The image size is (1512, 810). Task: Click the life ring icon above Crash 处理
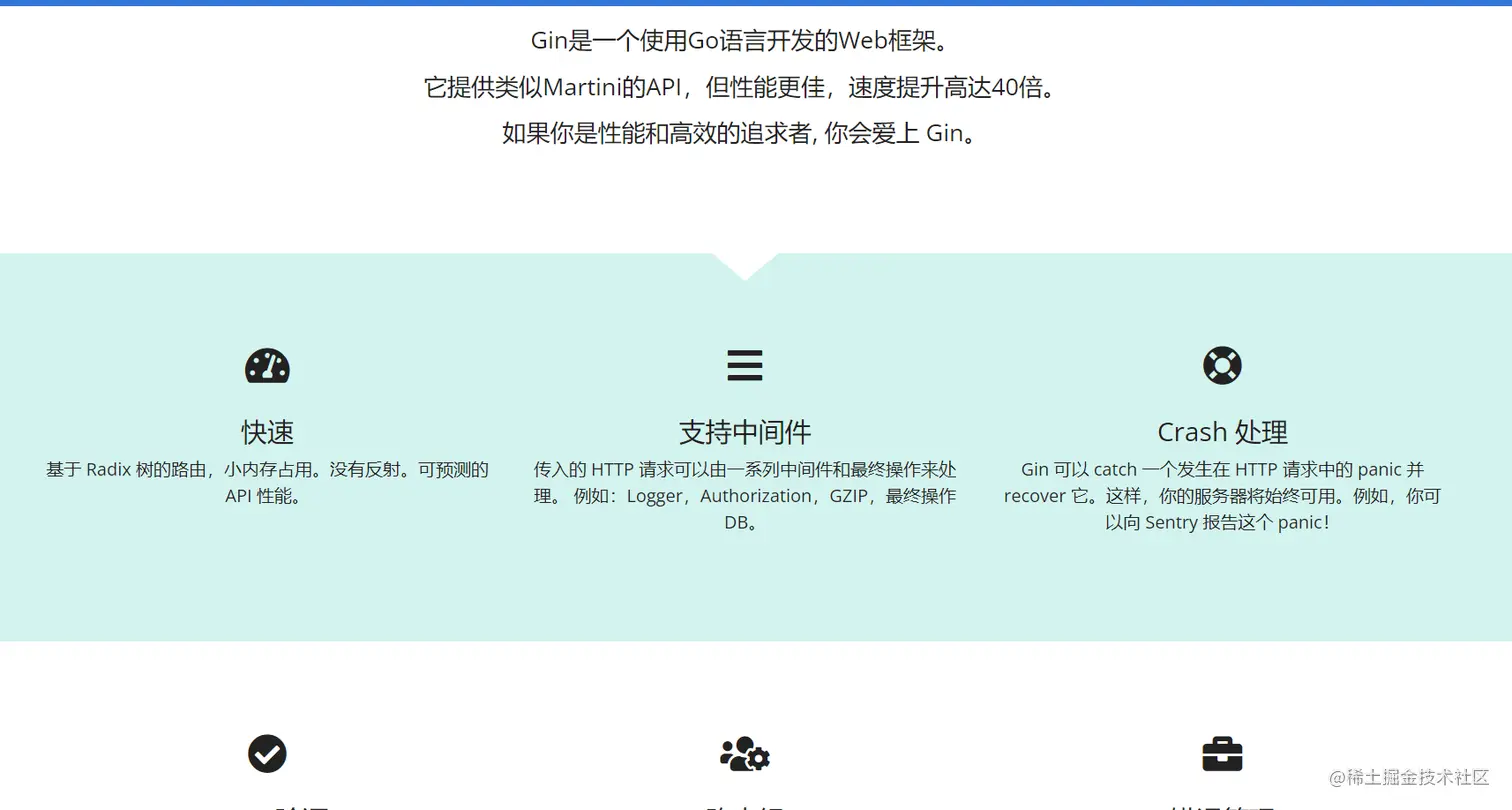[1222, 365]
